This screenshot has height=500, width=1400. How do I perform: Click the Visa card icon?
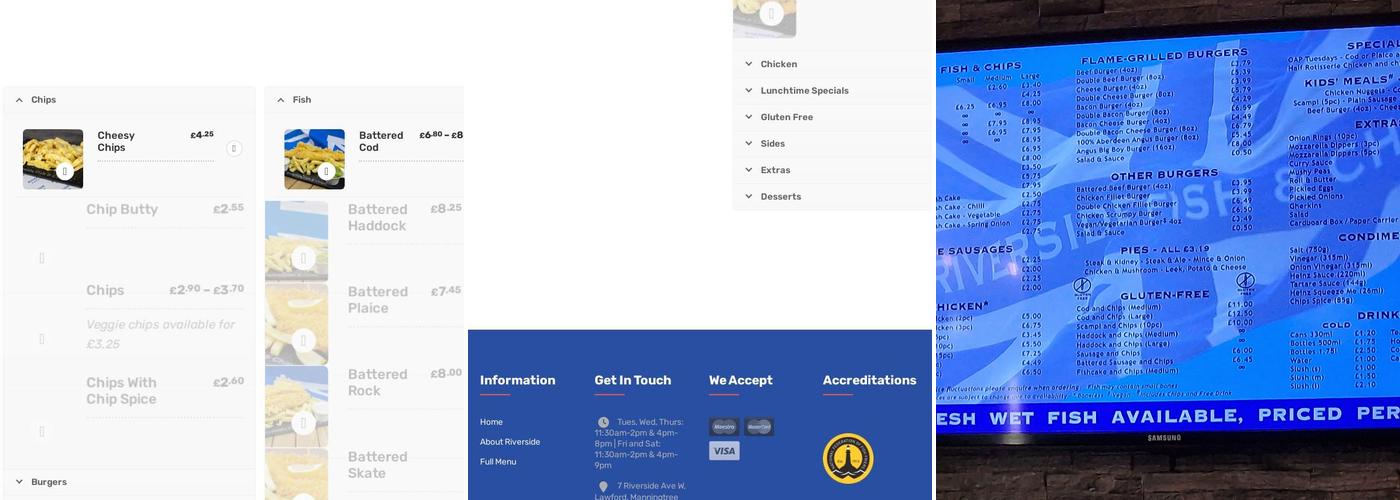[x=724, y=451]
